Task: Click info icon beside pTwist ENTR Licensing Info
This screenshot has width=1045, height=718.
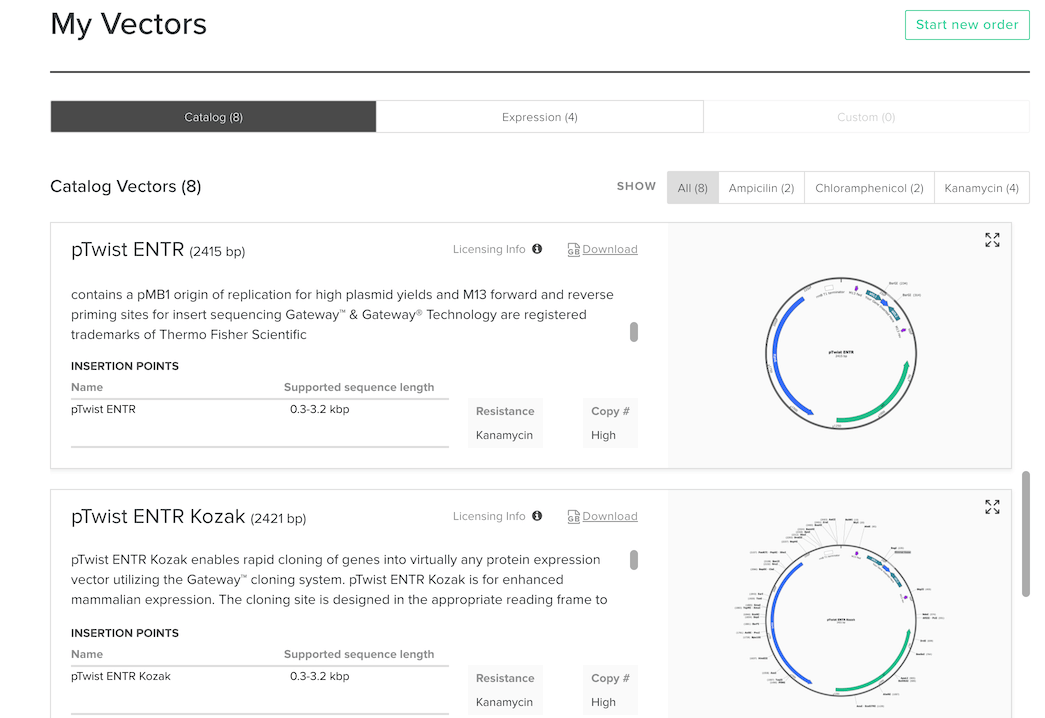Action: [537, 249]
